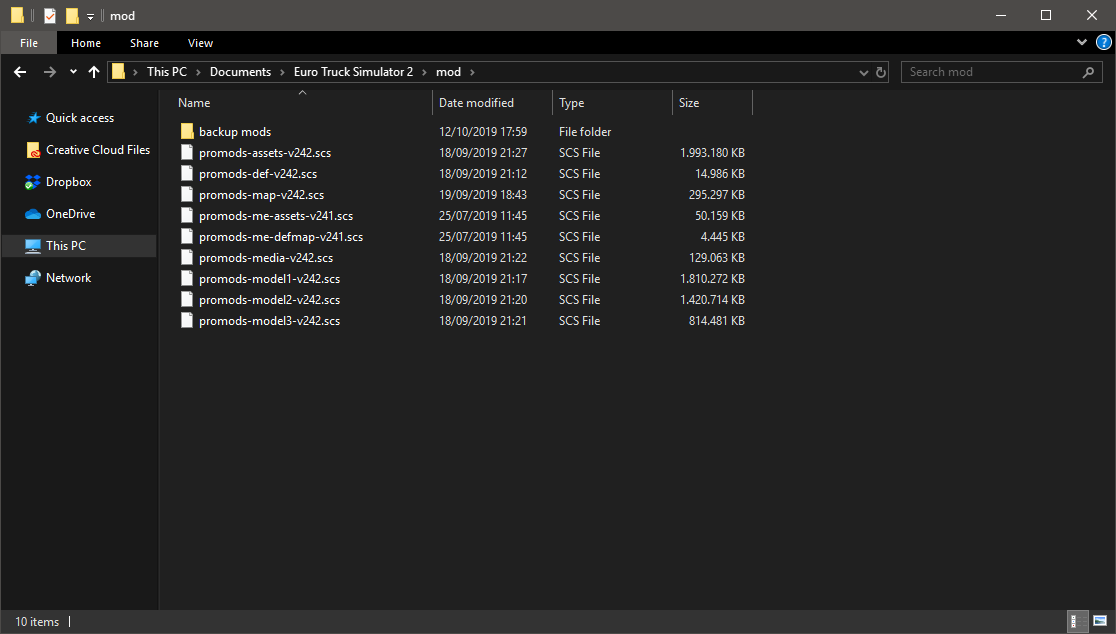Open the File menu

[x=29, y=43]
